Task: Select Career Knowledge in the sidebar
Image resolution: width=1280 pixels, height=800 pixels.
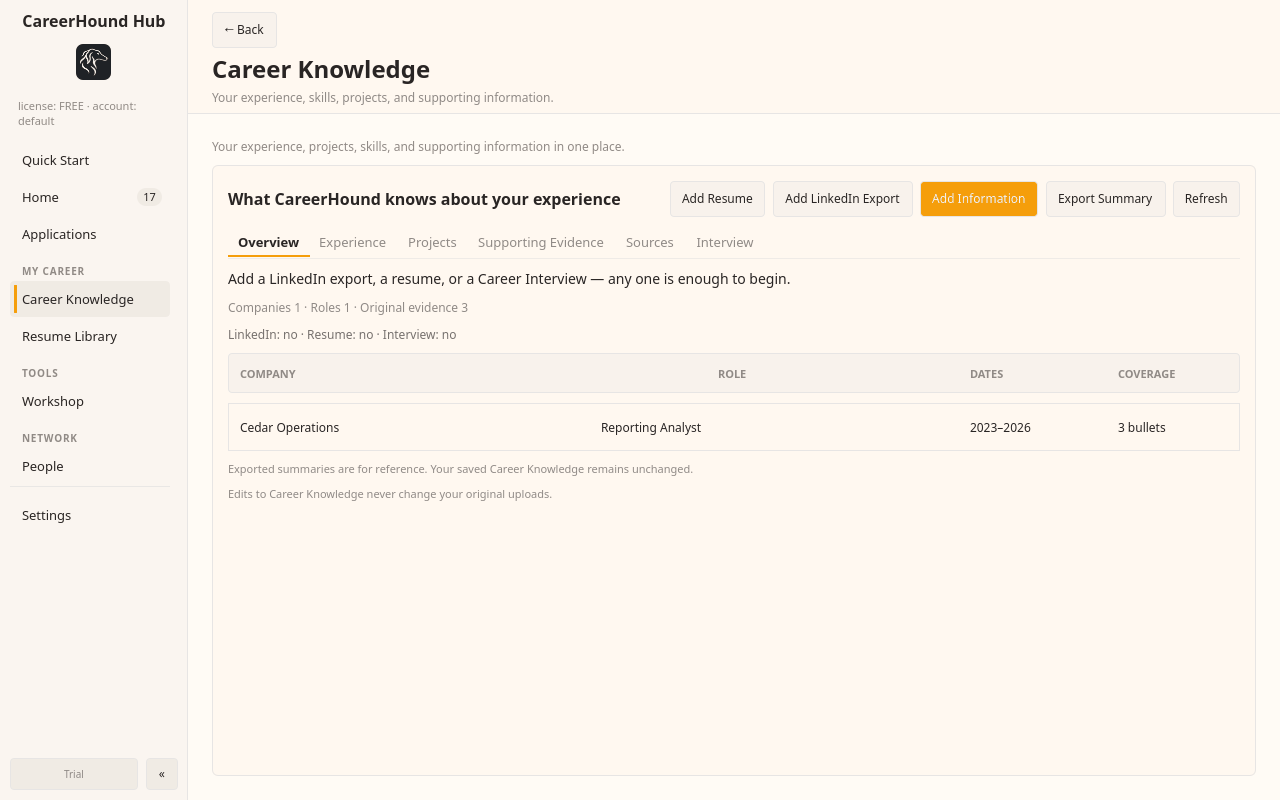Action: tap(90, 299)
